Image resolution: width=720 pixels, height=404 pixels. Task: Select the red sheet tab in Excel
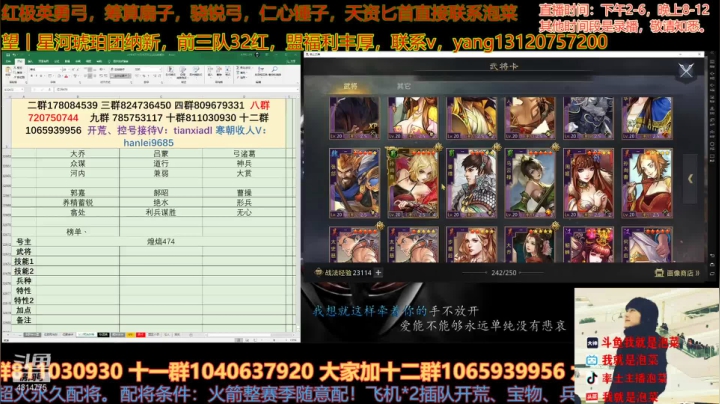[141, 335]
